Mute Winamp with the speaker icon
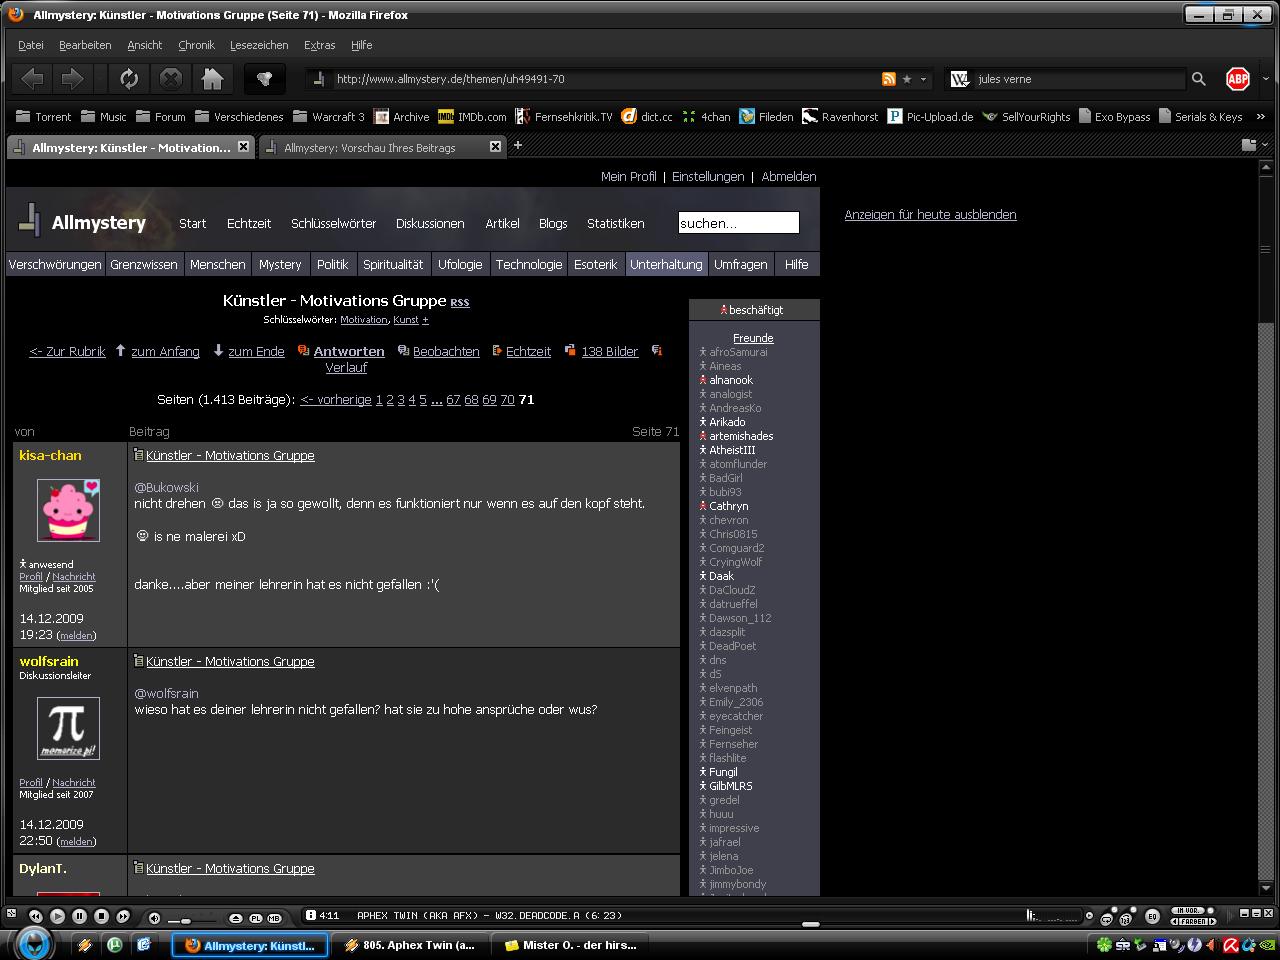Image resolution: width=1280 pixels, height=960 pixels. 154,917
